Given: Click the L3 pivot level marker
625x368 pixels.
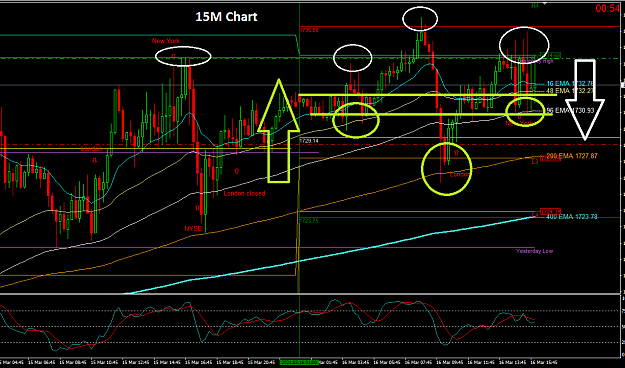Looking at the screenshot, I should pos(535,161).
